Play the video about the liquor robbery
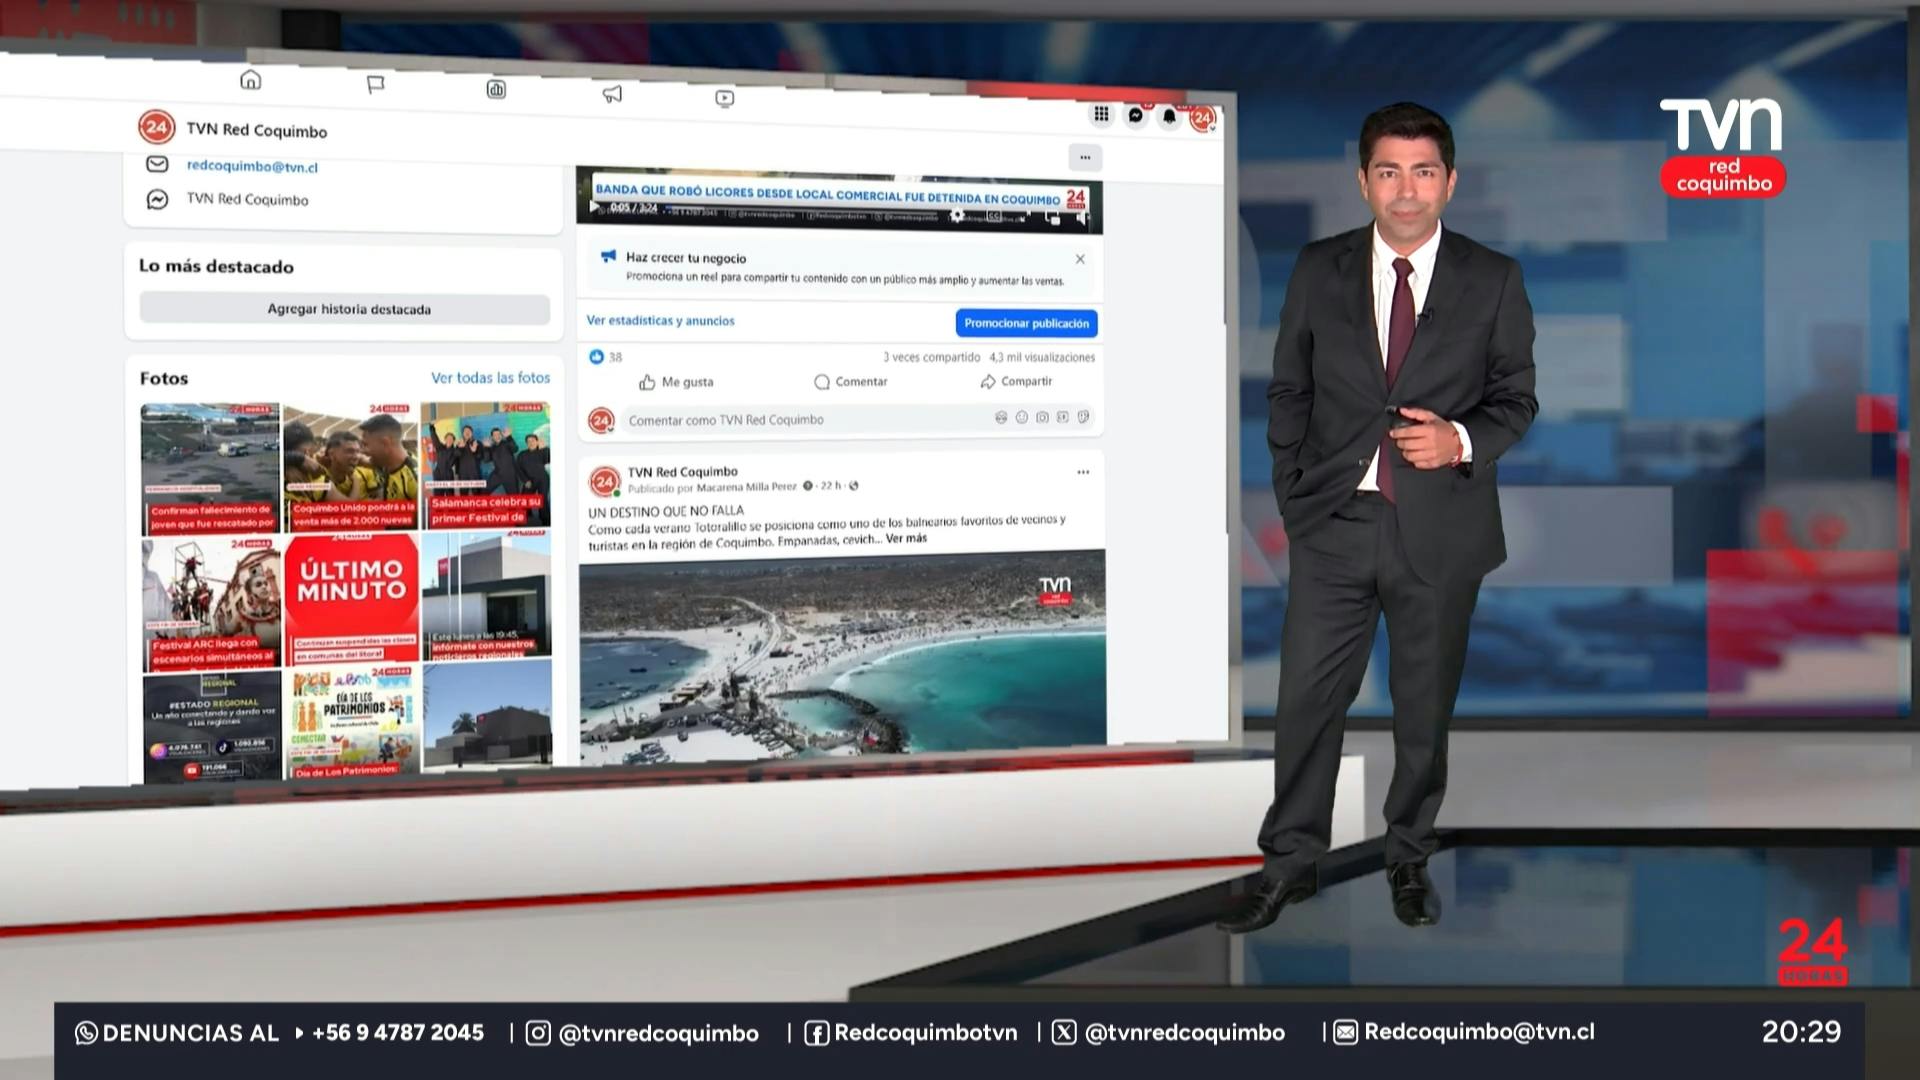 pyautogui.click(x=594, y=207)
